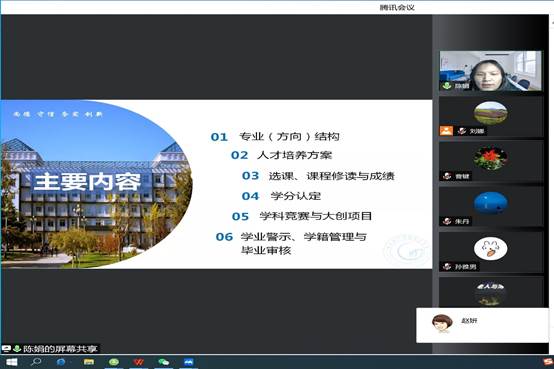Switch to the Tencent Meeting taskbar icon
This screenshot has height=369, width=554.
(x=189, y=362)
